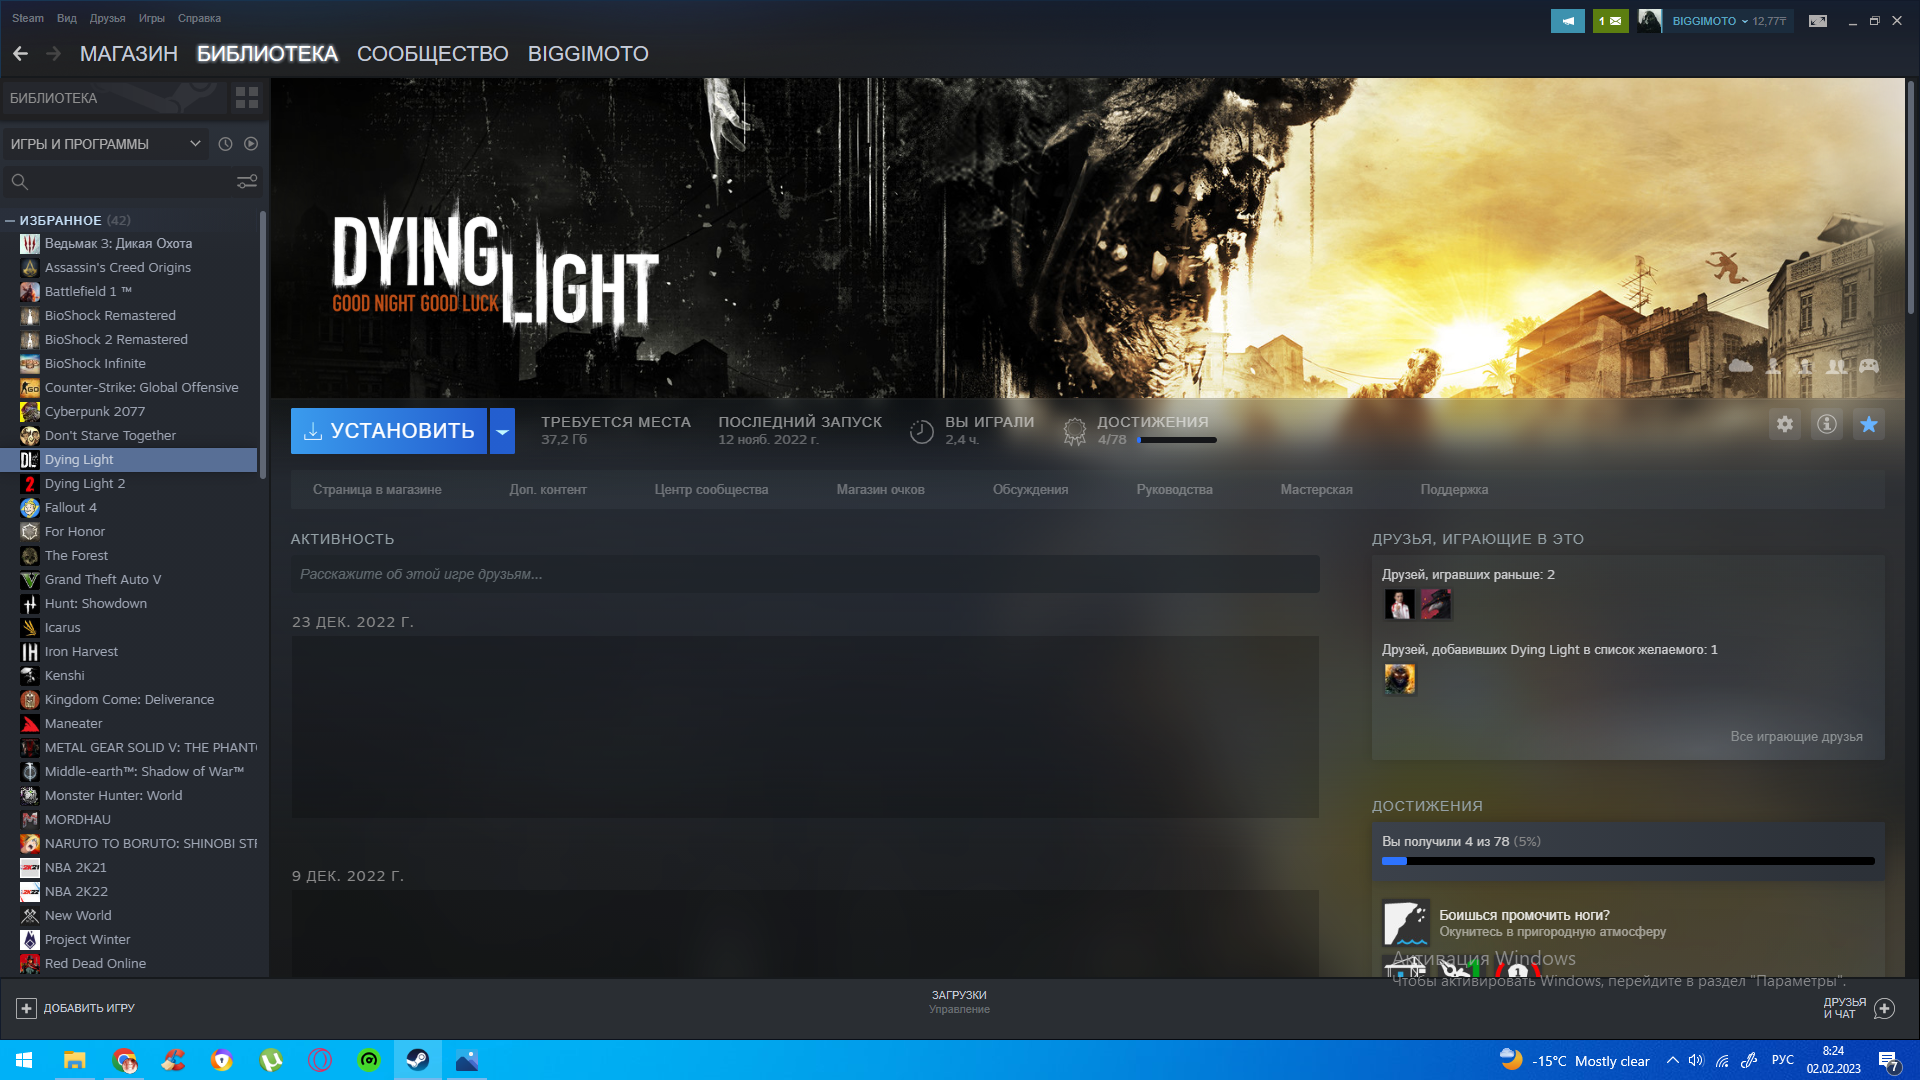
Task: Open the Справка menu
Action: tap(199, 18)
